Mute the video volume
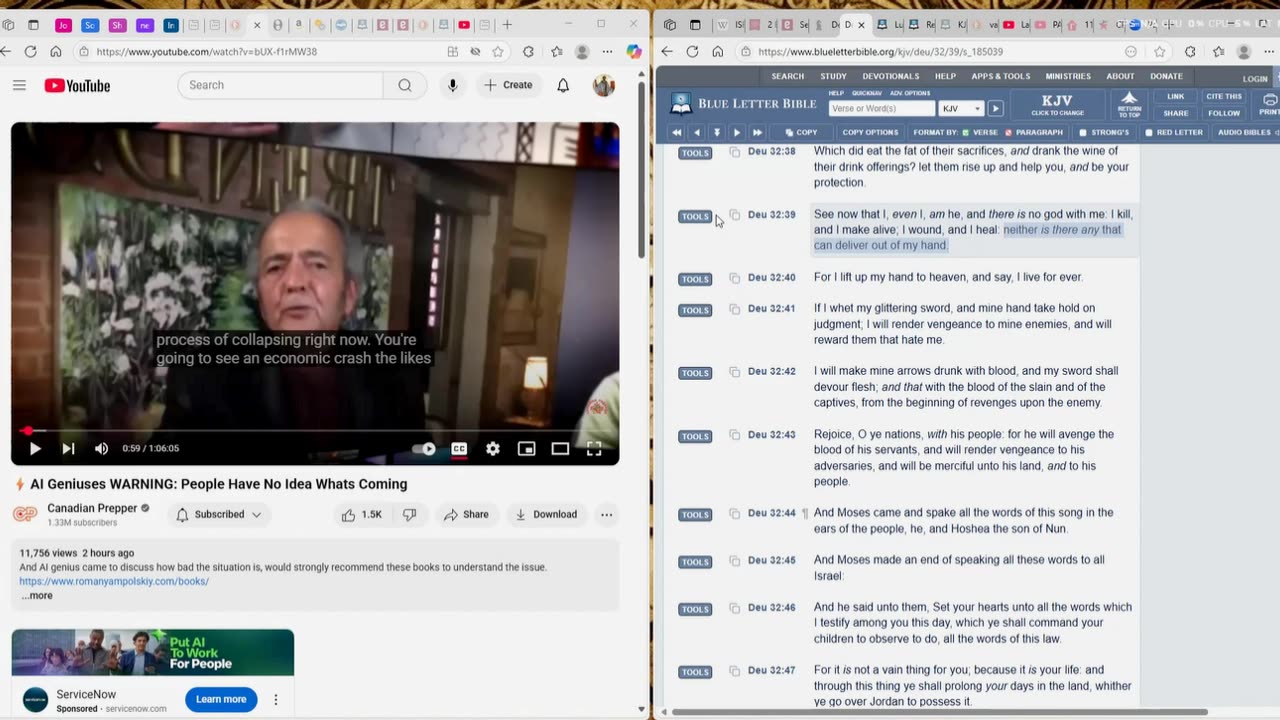The image size is (1280, 720). pyautogui.click(x=101, y=449)
